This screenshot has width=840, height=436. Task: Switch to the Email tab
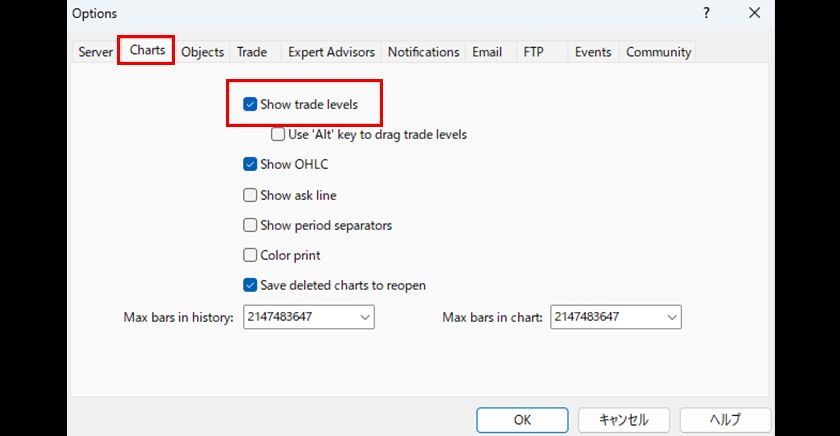(487, 52)
